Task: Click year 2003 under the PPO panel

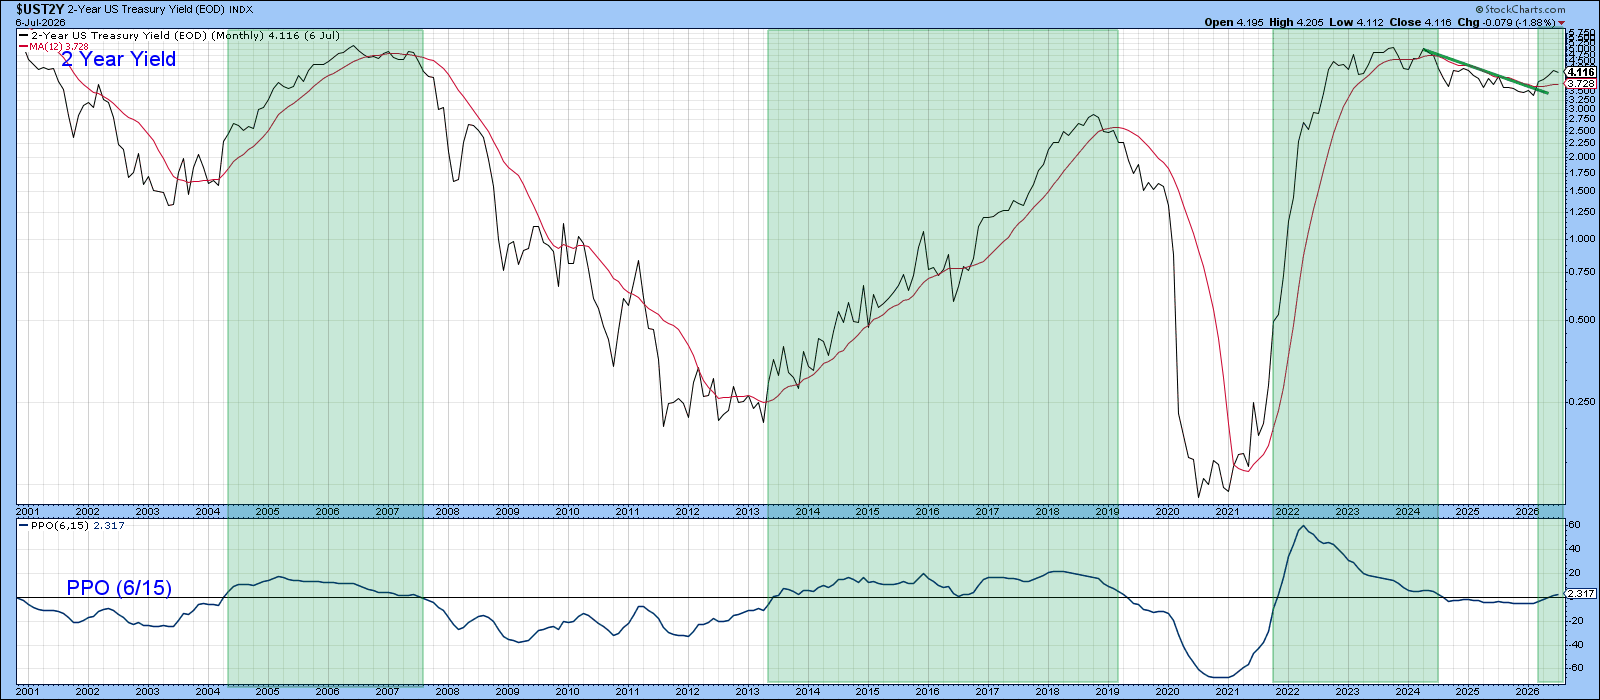Action: 148,691
